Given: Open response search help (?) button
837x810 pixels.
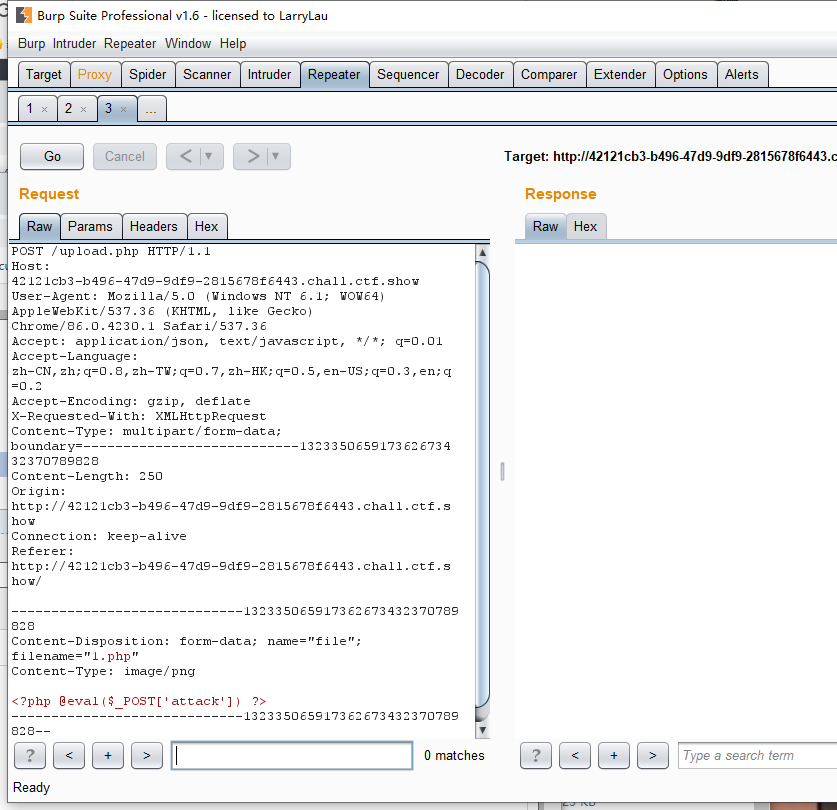Looking at the screenshot, I should click(x=536, y=756).
